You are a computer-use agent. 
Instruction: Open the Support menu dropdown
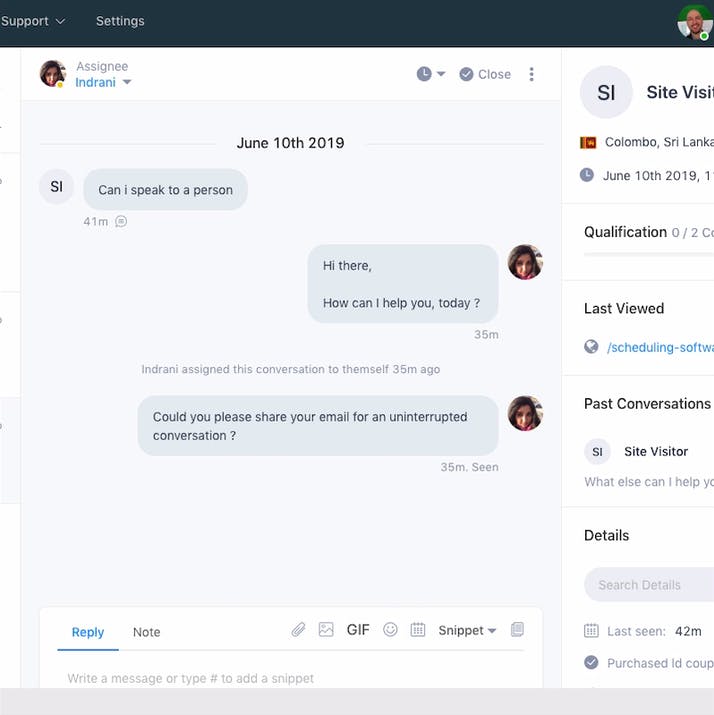(x=33, y=21)
